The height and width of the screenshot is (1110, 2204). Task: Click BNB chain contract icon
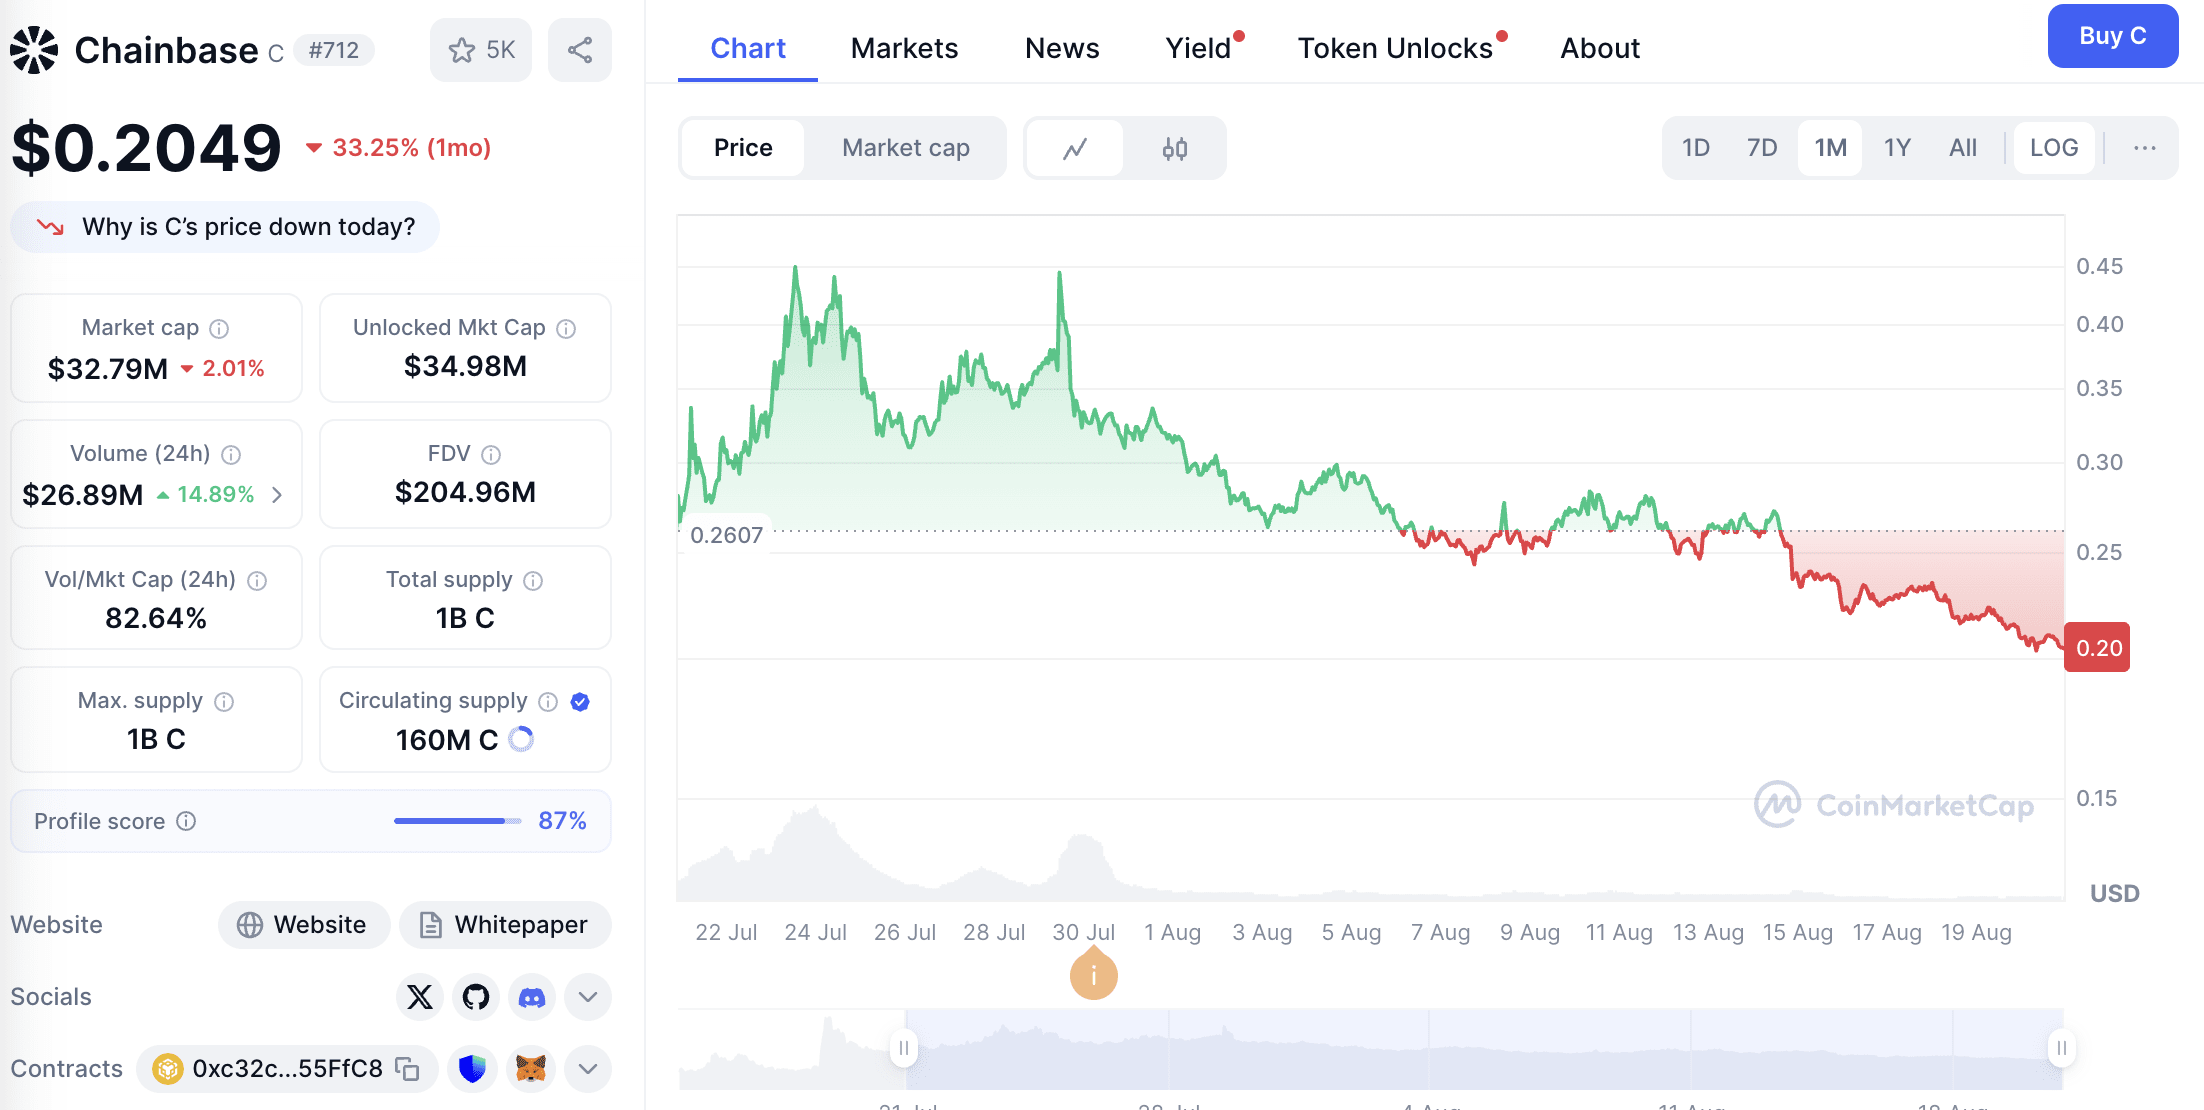(168, 1069)
